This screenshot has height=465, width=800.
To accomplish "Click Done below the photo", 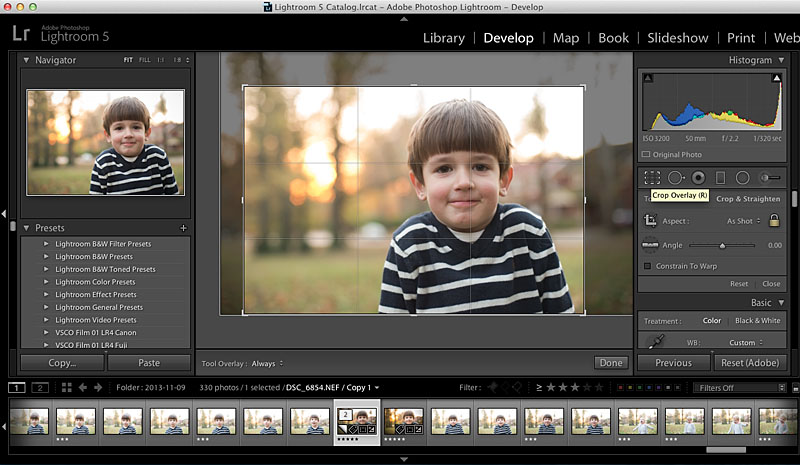I will pyautogui.click(x=611, y=363).
